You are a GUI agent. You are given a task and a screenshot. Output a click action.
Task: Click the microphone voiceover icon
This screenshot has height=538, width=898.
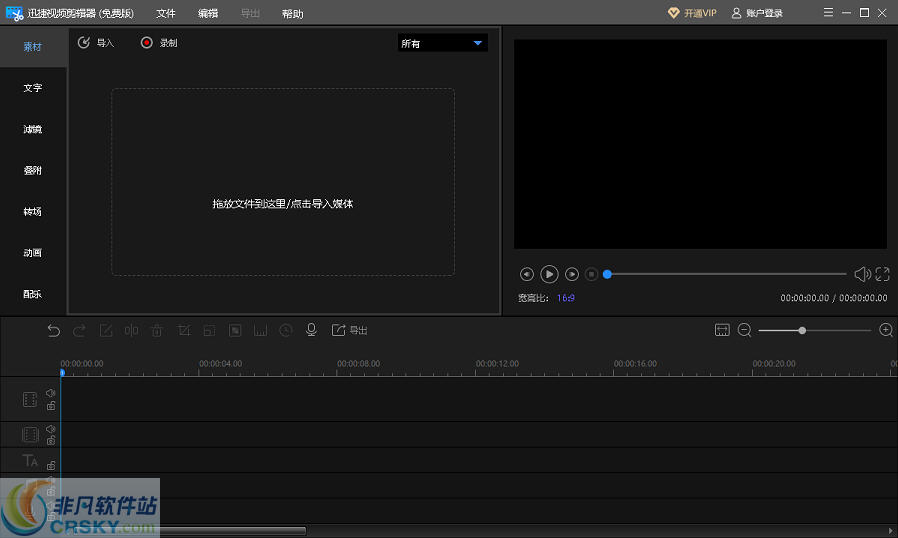[311, 330]
